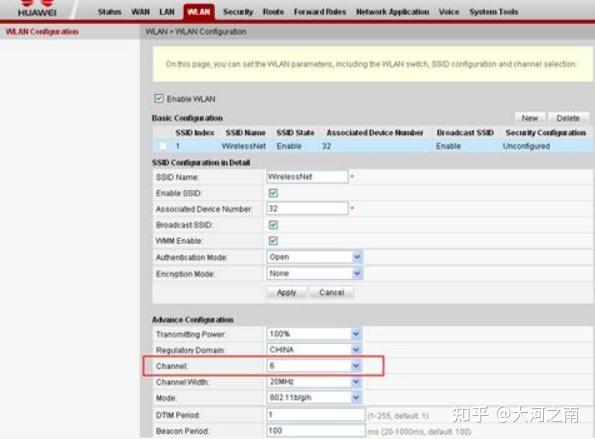
Task: Click the New SSID button
Action: click(530, 118)
